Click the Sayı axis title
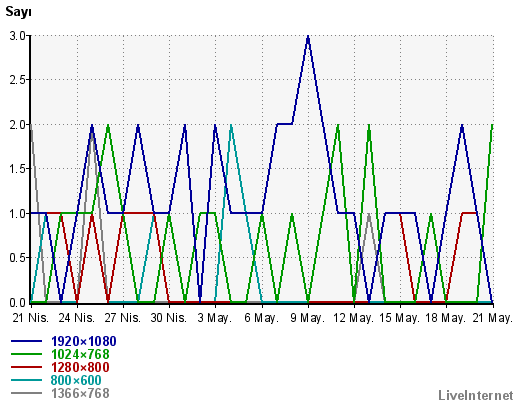This screenshot has width=520, height=405. pyautogui.click(x=18, y=12)
